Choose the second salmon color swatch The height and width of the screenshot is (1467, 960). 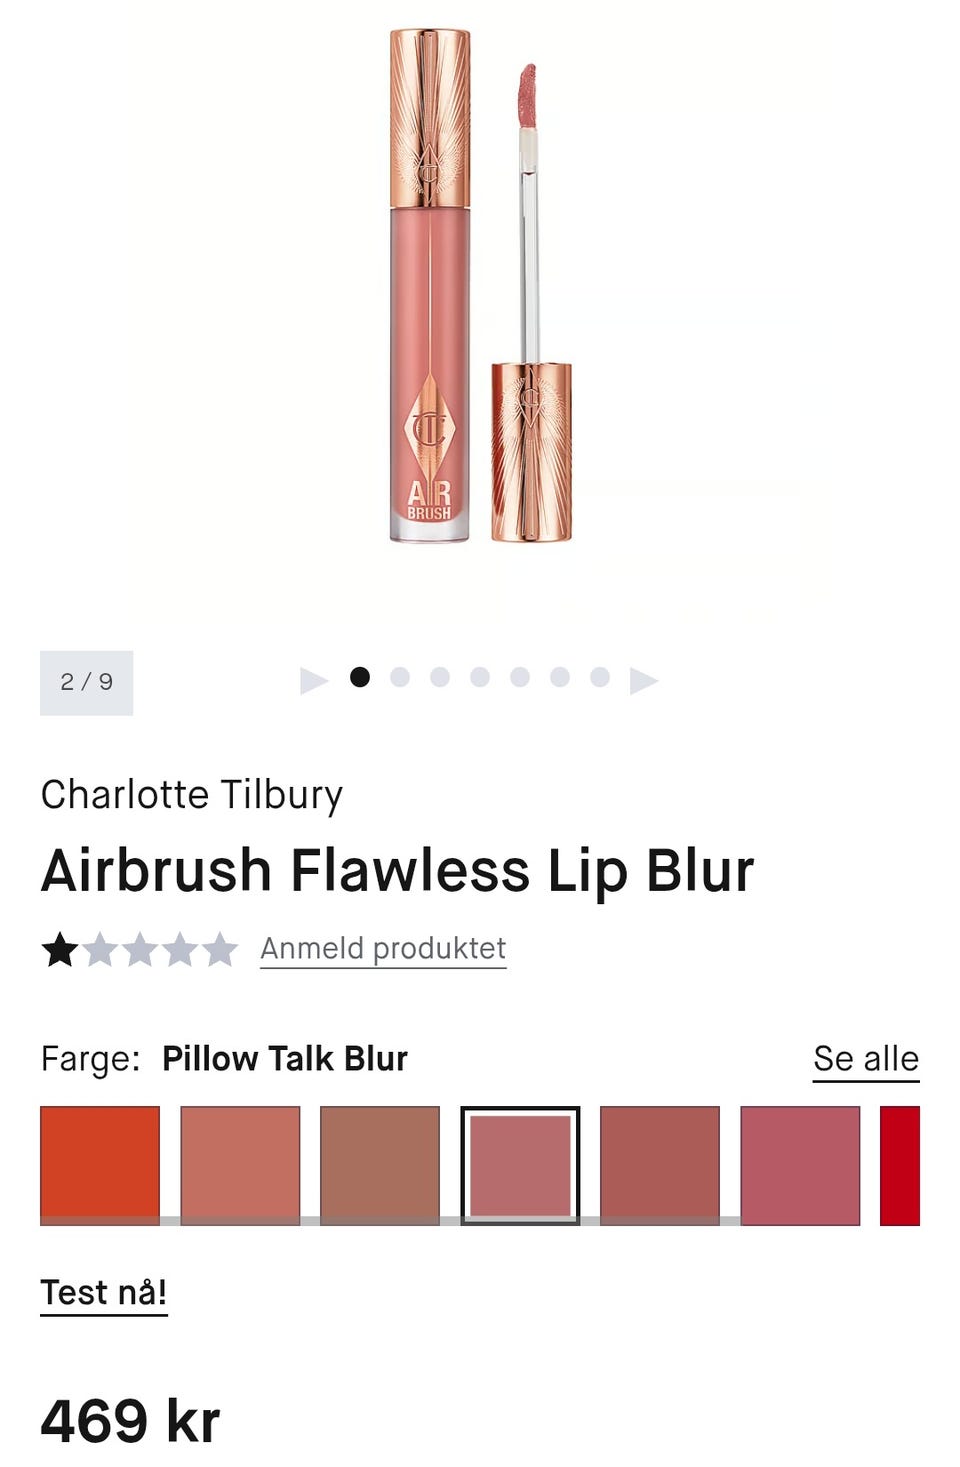(240, 1165)
